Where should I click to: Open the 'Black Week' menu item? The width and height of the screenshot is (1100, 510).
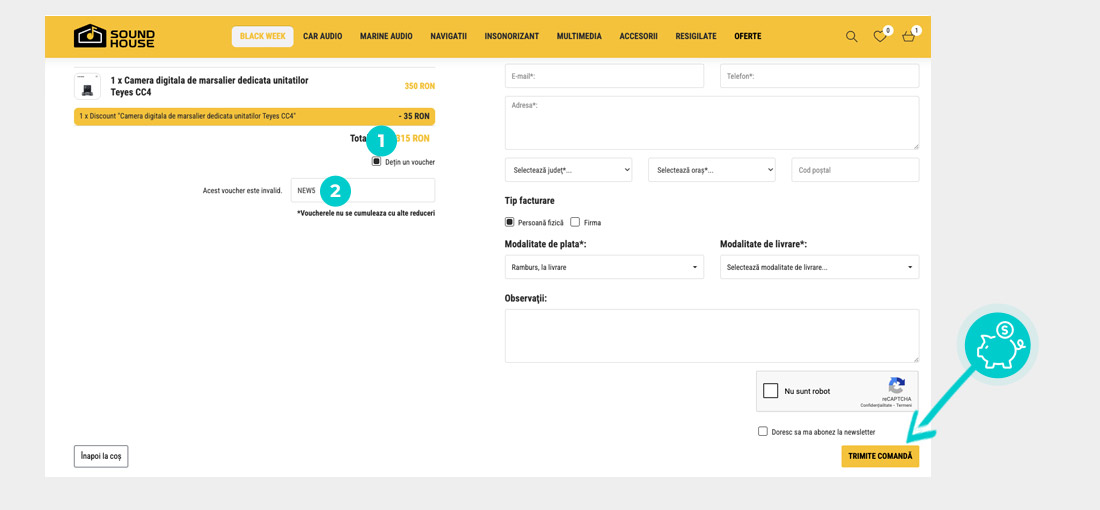[262, 36]
